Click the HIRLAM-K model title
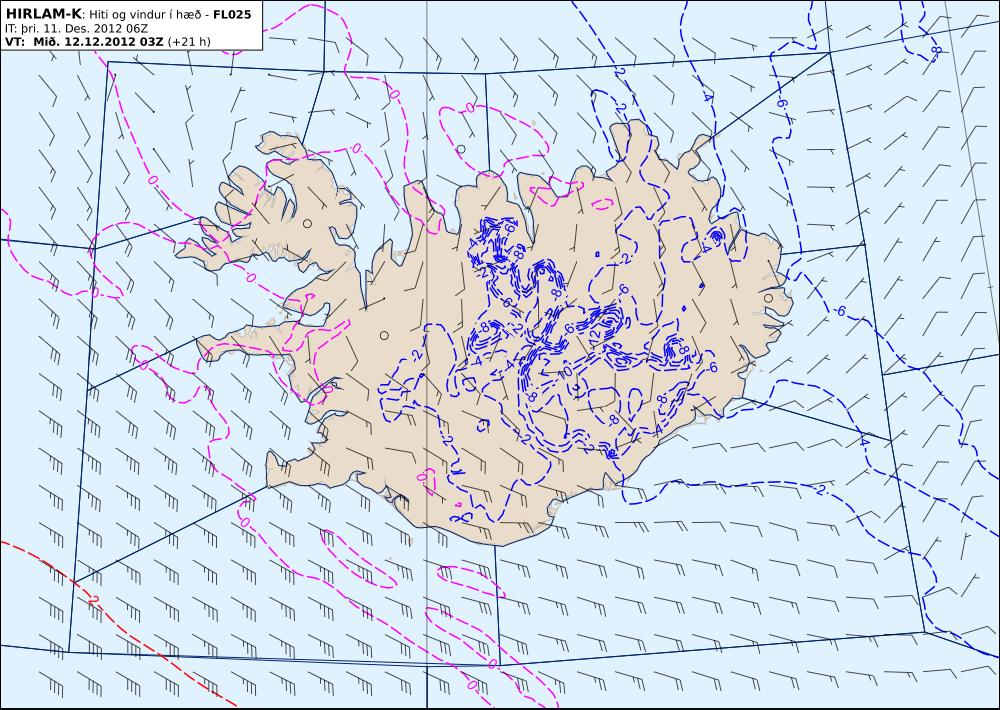Viewport: 1000px width, 710px height. tap(43, 13)
